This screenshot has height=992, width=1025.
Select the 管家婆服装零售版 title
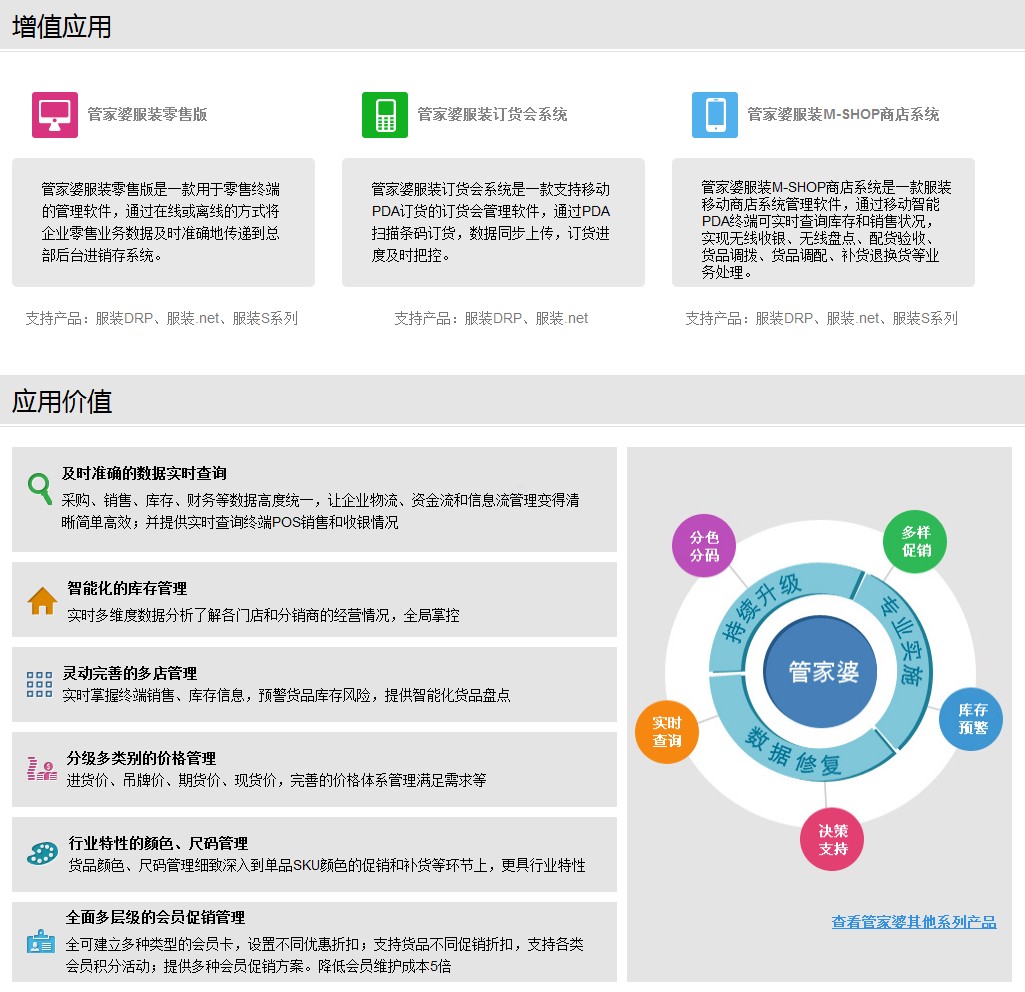tap(147, 115)
